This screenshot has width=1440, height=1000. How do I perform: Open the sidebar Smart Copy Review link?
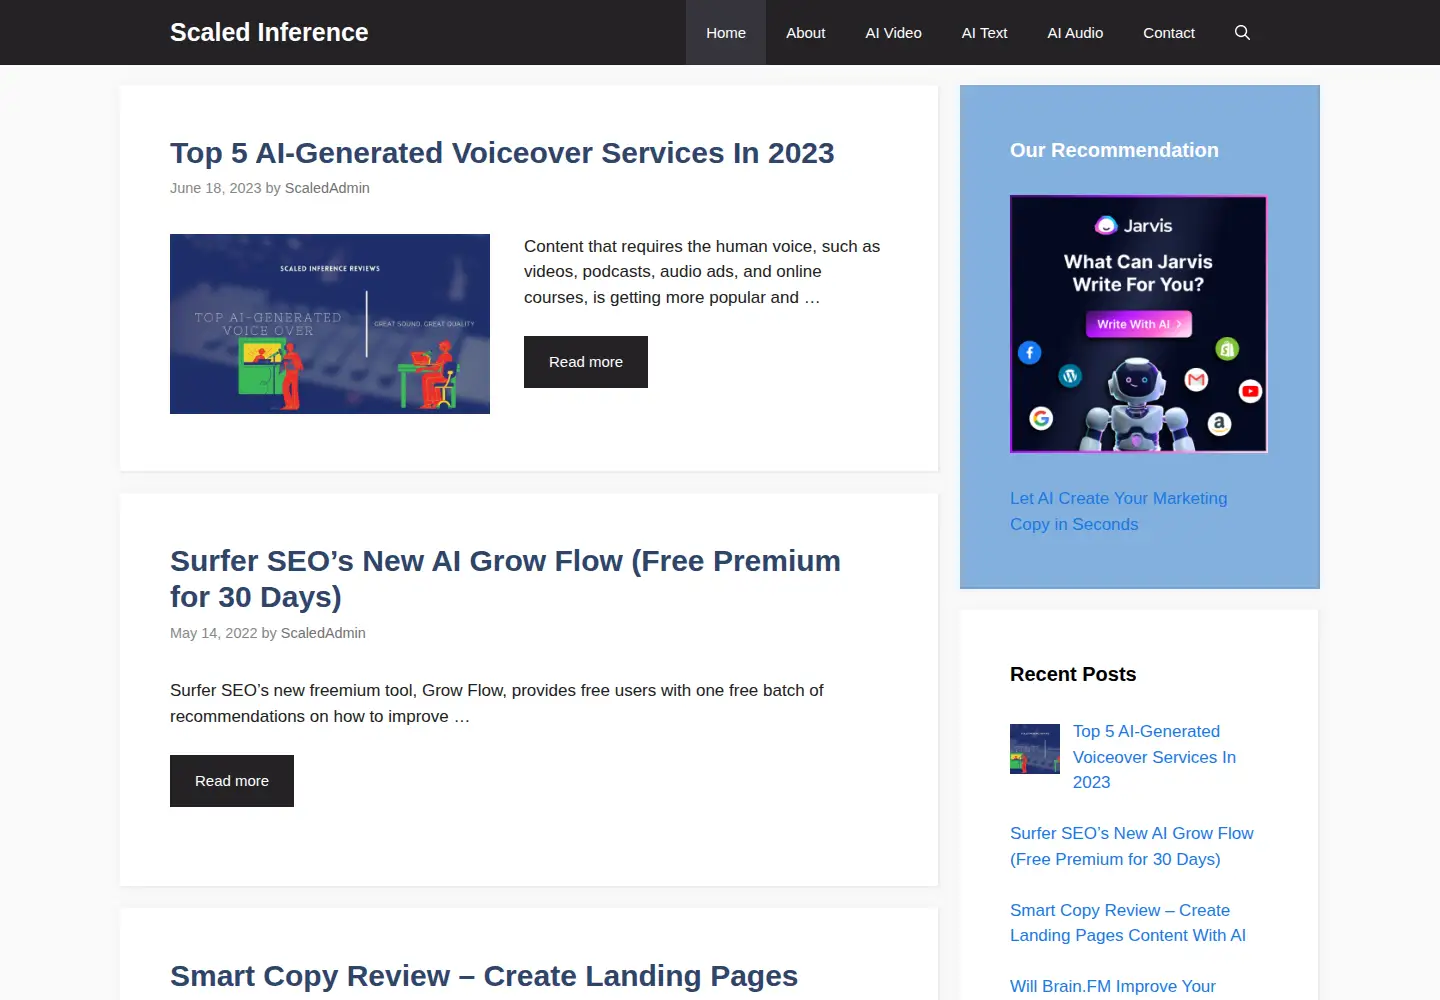click(x=1128, y=923)
